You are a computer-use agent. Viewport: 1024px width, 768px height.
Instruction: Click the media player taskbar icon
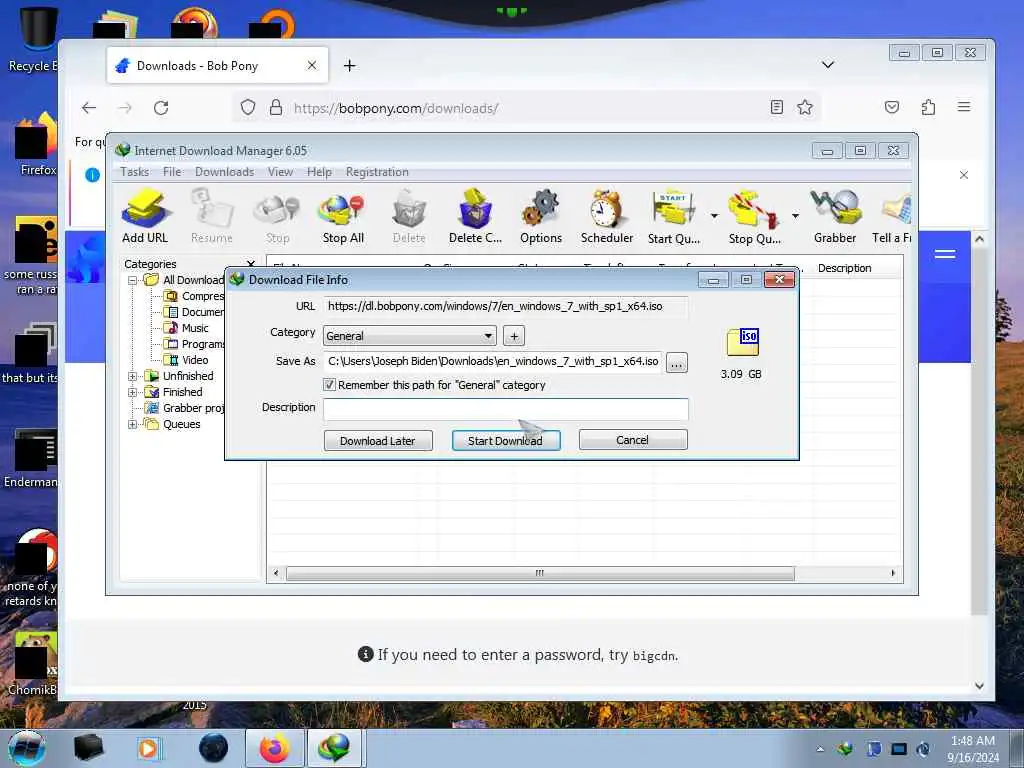148,748
